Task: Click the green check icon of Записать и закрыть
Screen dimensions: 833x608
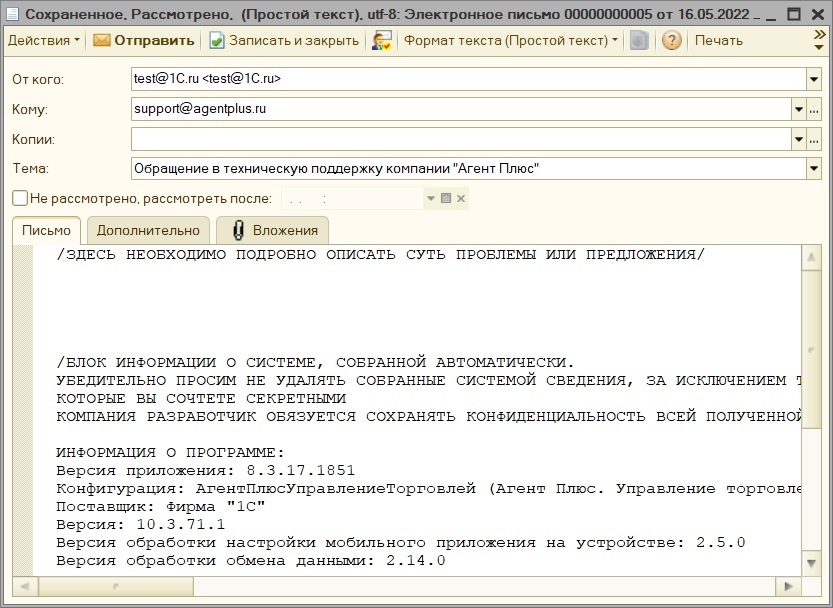Action: (216, 40)
